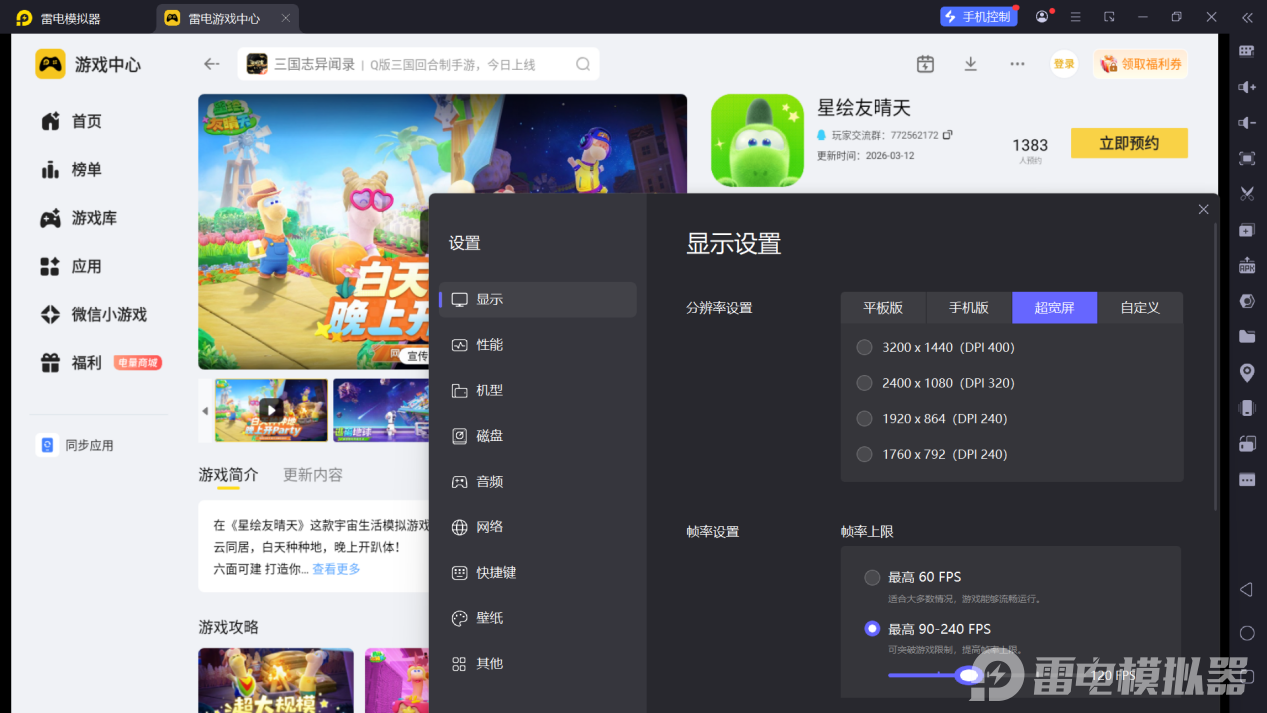Open the shared folder icon
The image size is (1267, 713).
[1246, 337]
